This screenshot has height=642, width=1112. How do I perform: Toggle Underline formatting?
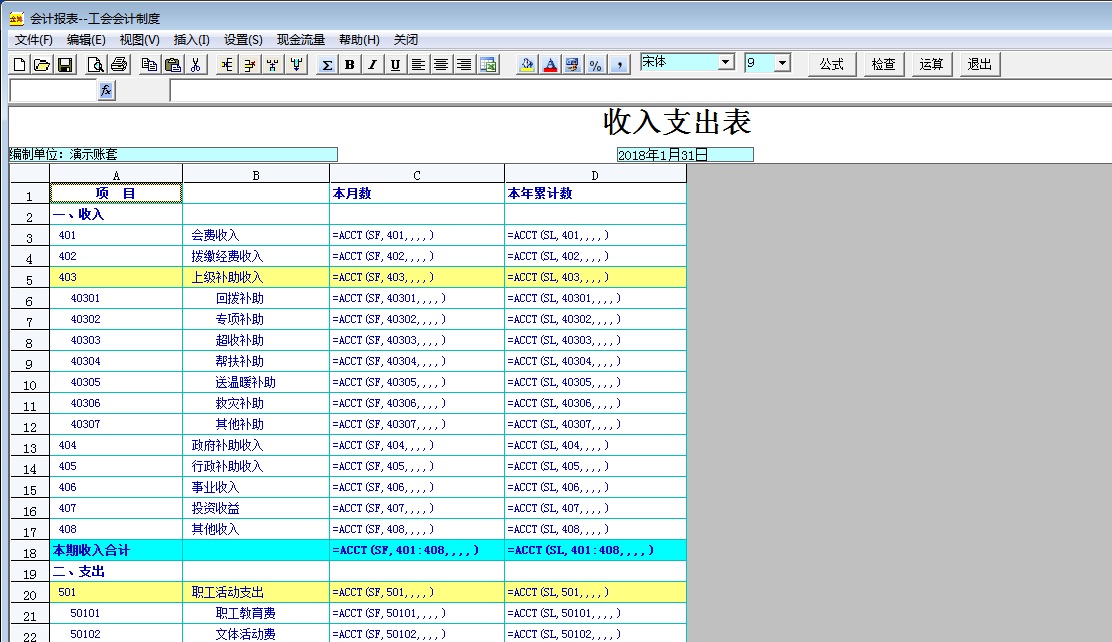(395, 65)
